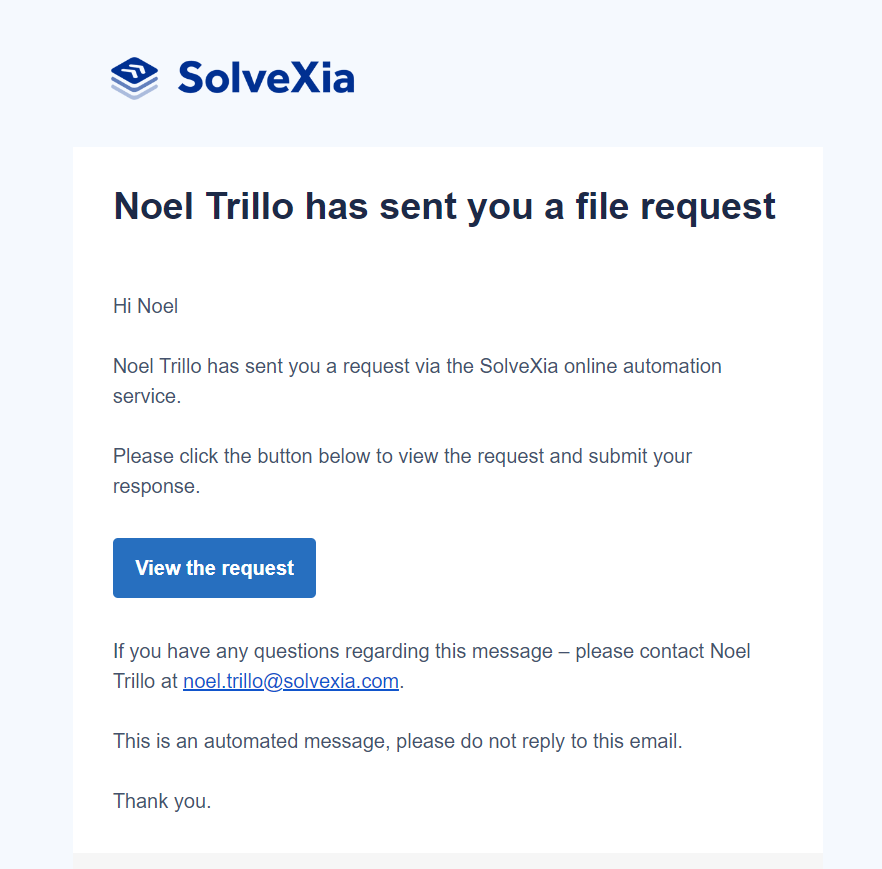Click "SolveXia online automation" in the first paragraph
The height and width of the screenshot is (869, 882).
[600, 366]
